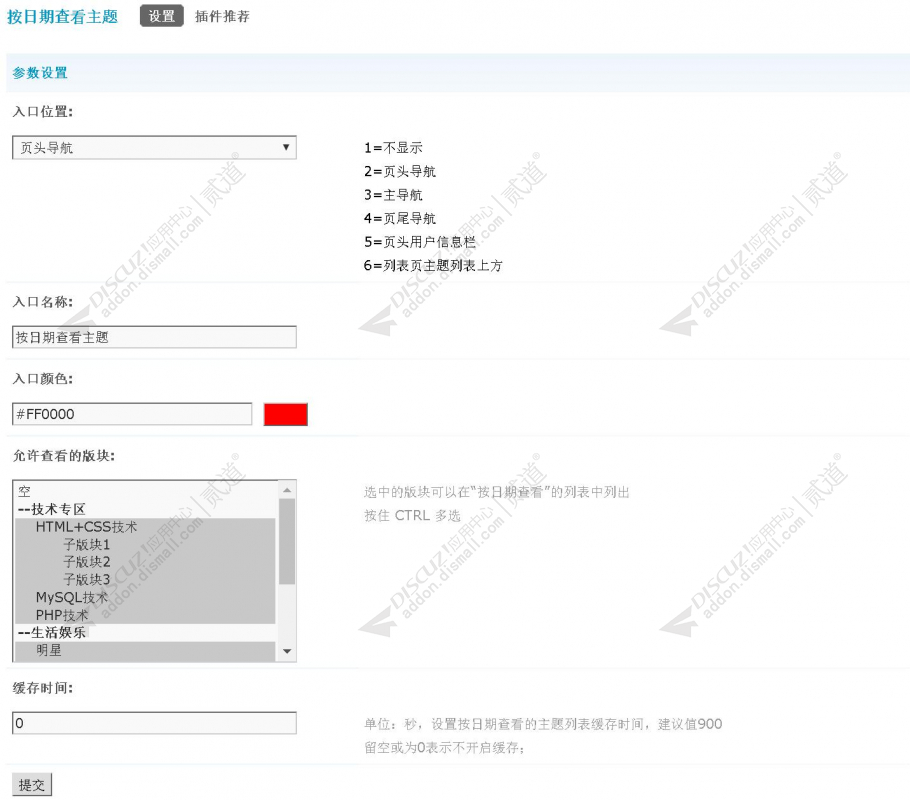910x800 pixels.
Task: Click the 3=主导航 hint text
Action: click(393, 195)
